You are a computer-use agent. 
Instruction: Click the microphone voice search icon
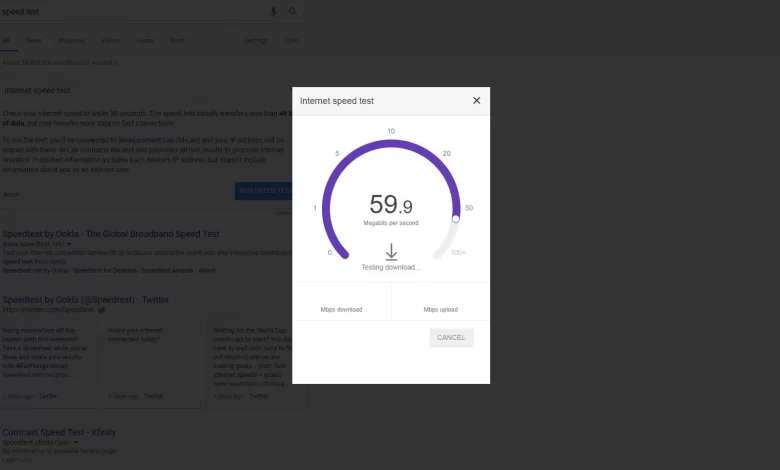point(274,11)
